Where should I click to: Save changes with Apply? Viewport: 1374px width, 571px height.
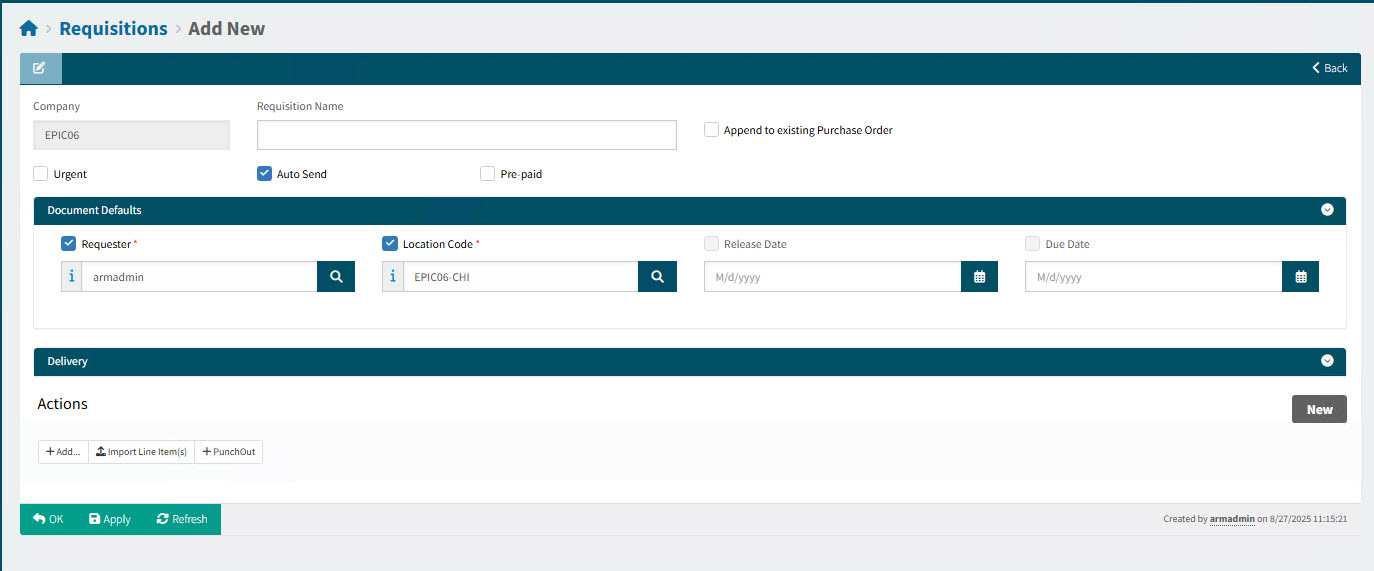[110, 519]
